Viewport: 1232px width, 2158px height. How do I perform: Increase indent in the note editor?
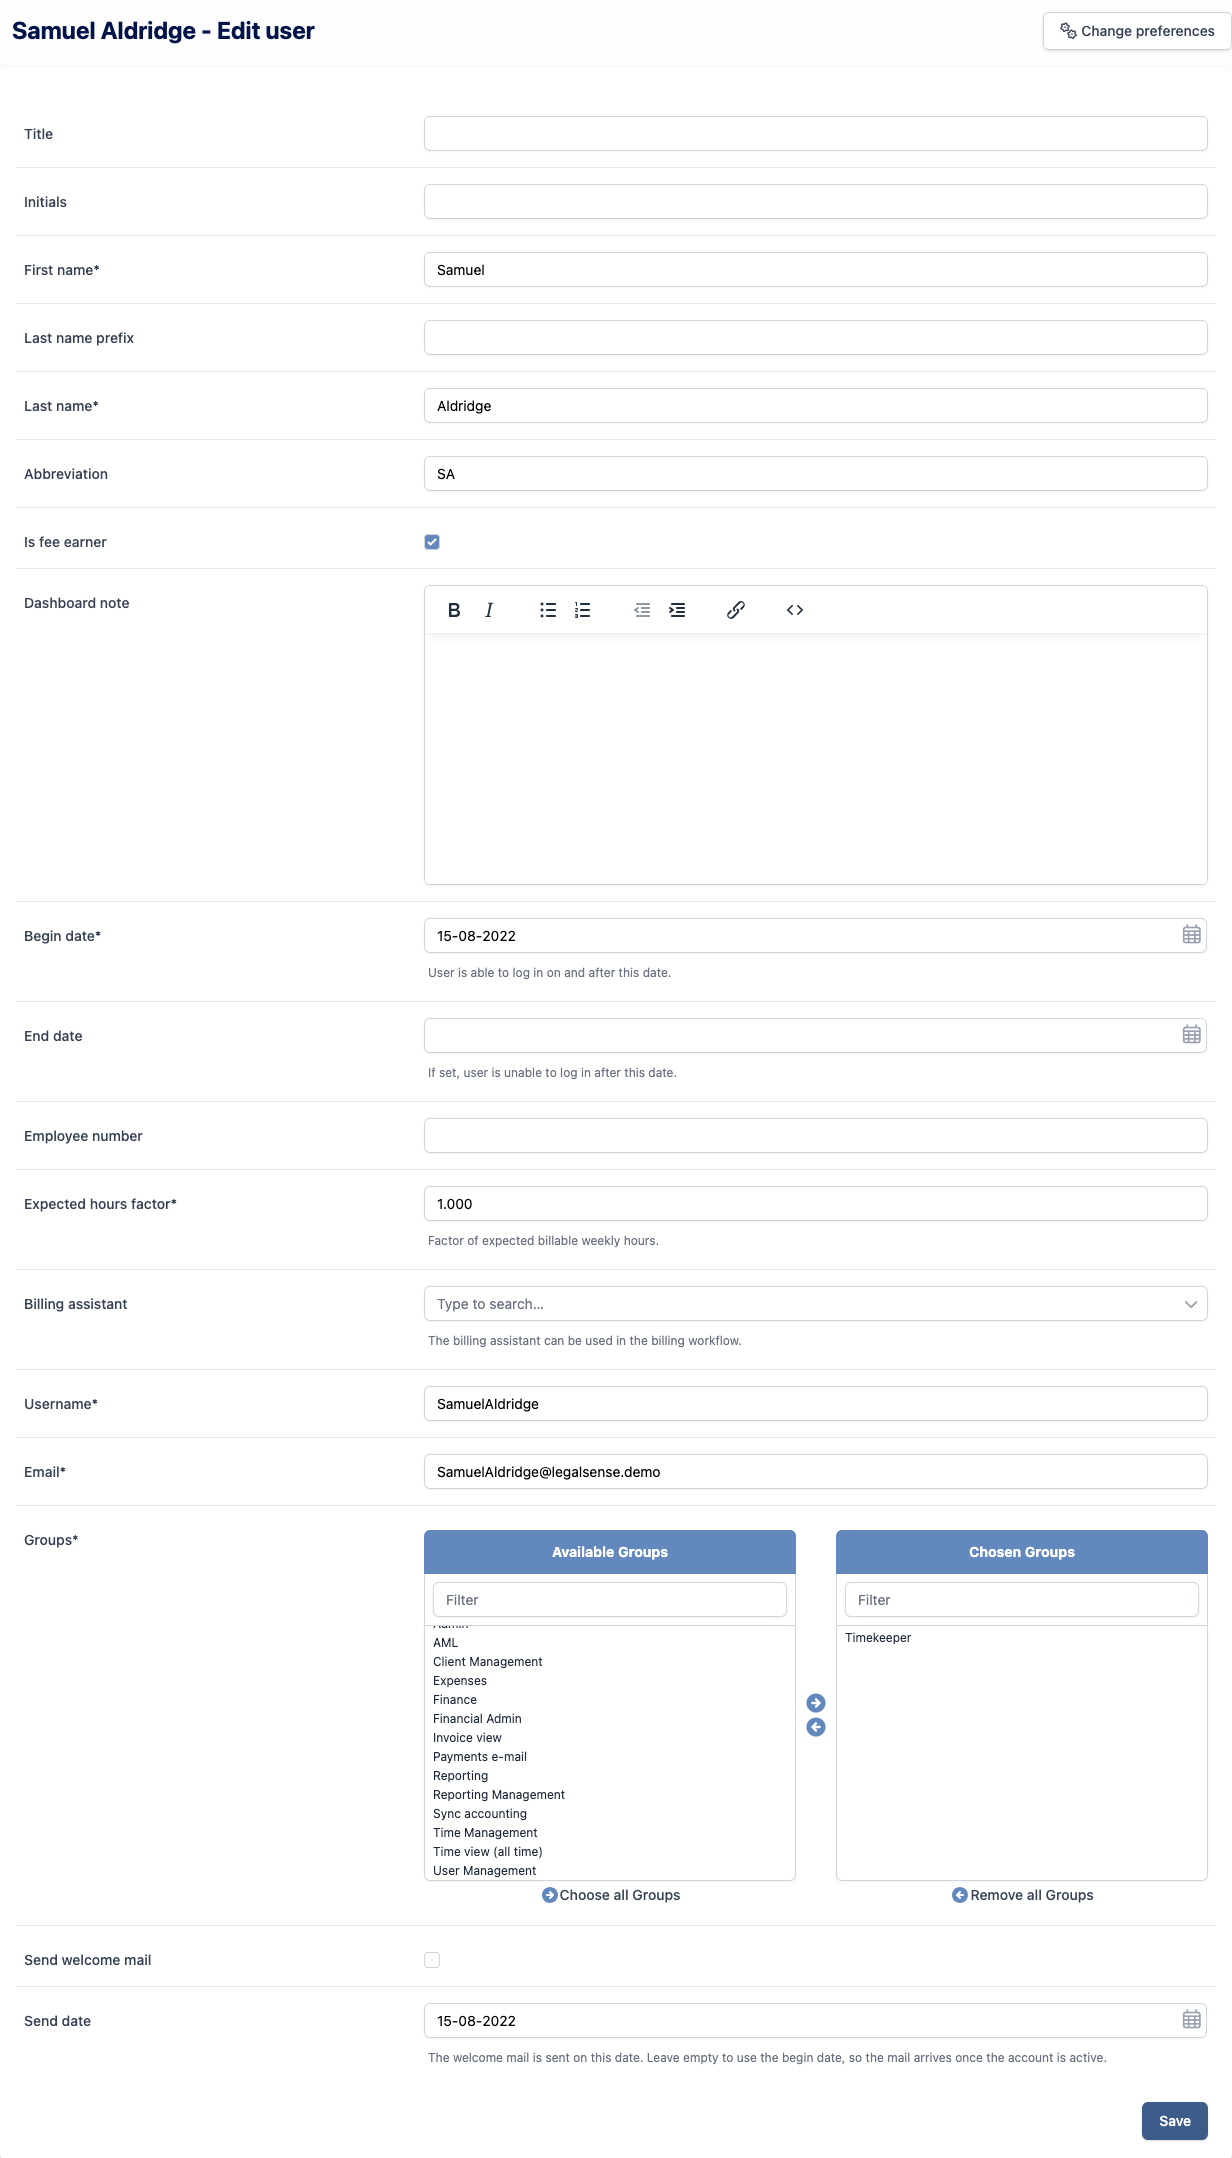tap(677, 610)
